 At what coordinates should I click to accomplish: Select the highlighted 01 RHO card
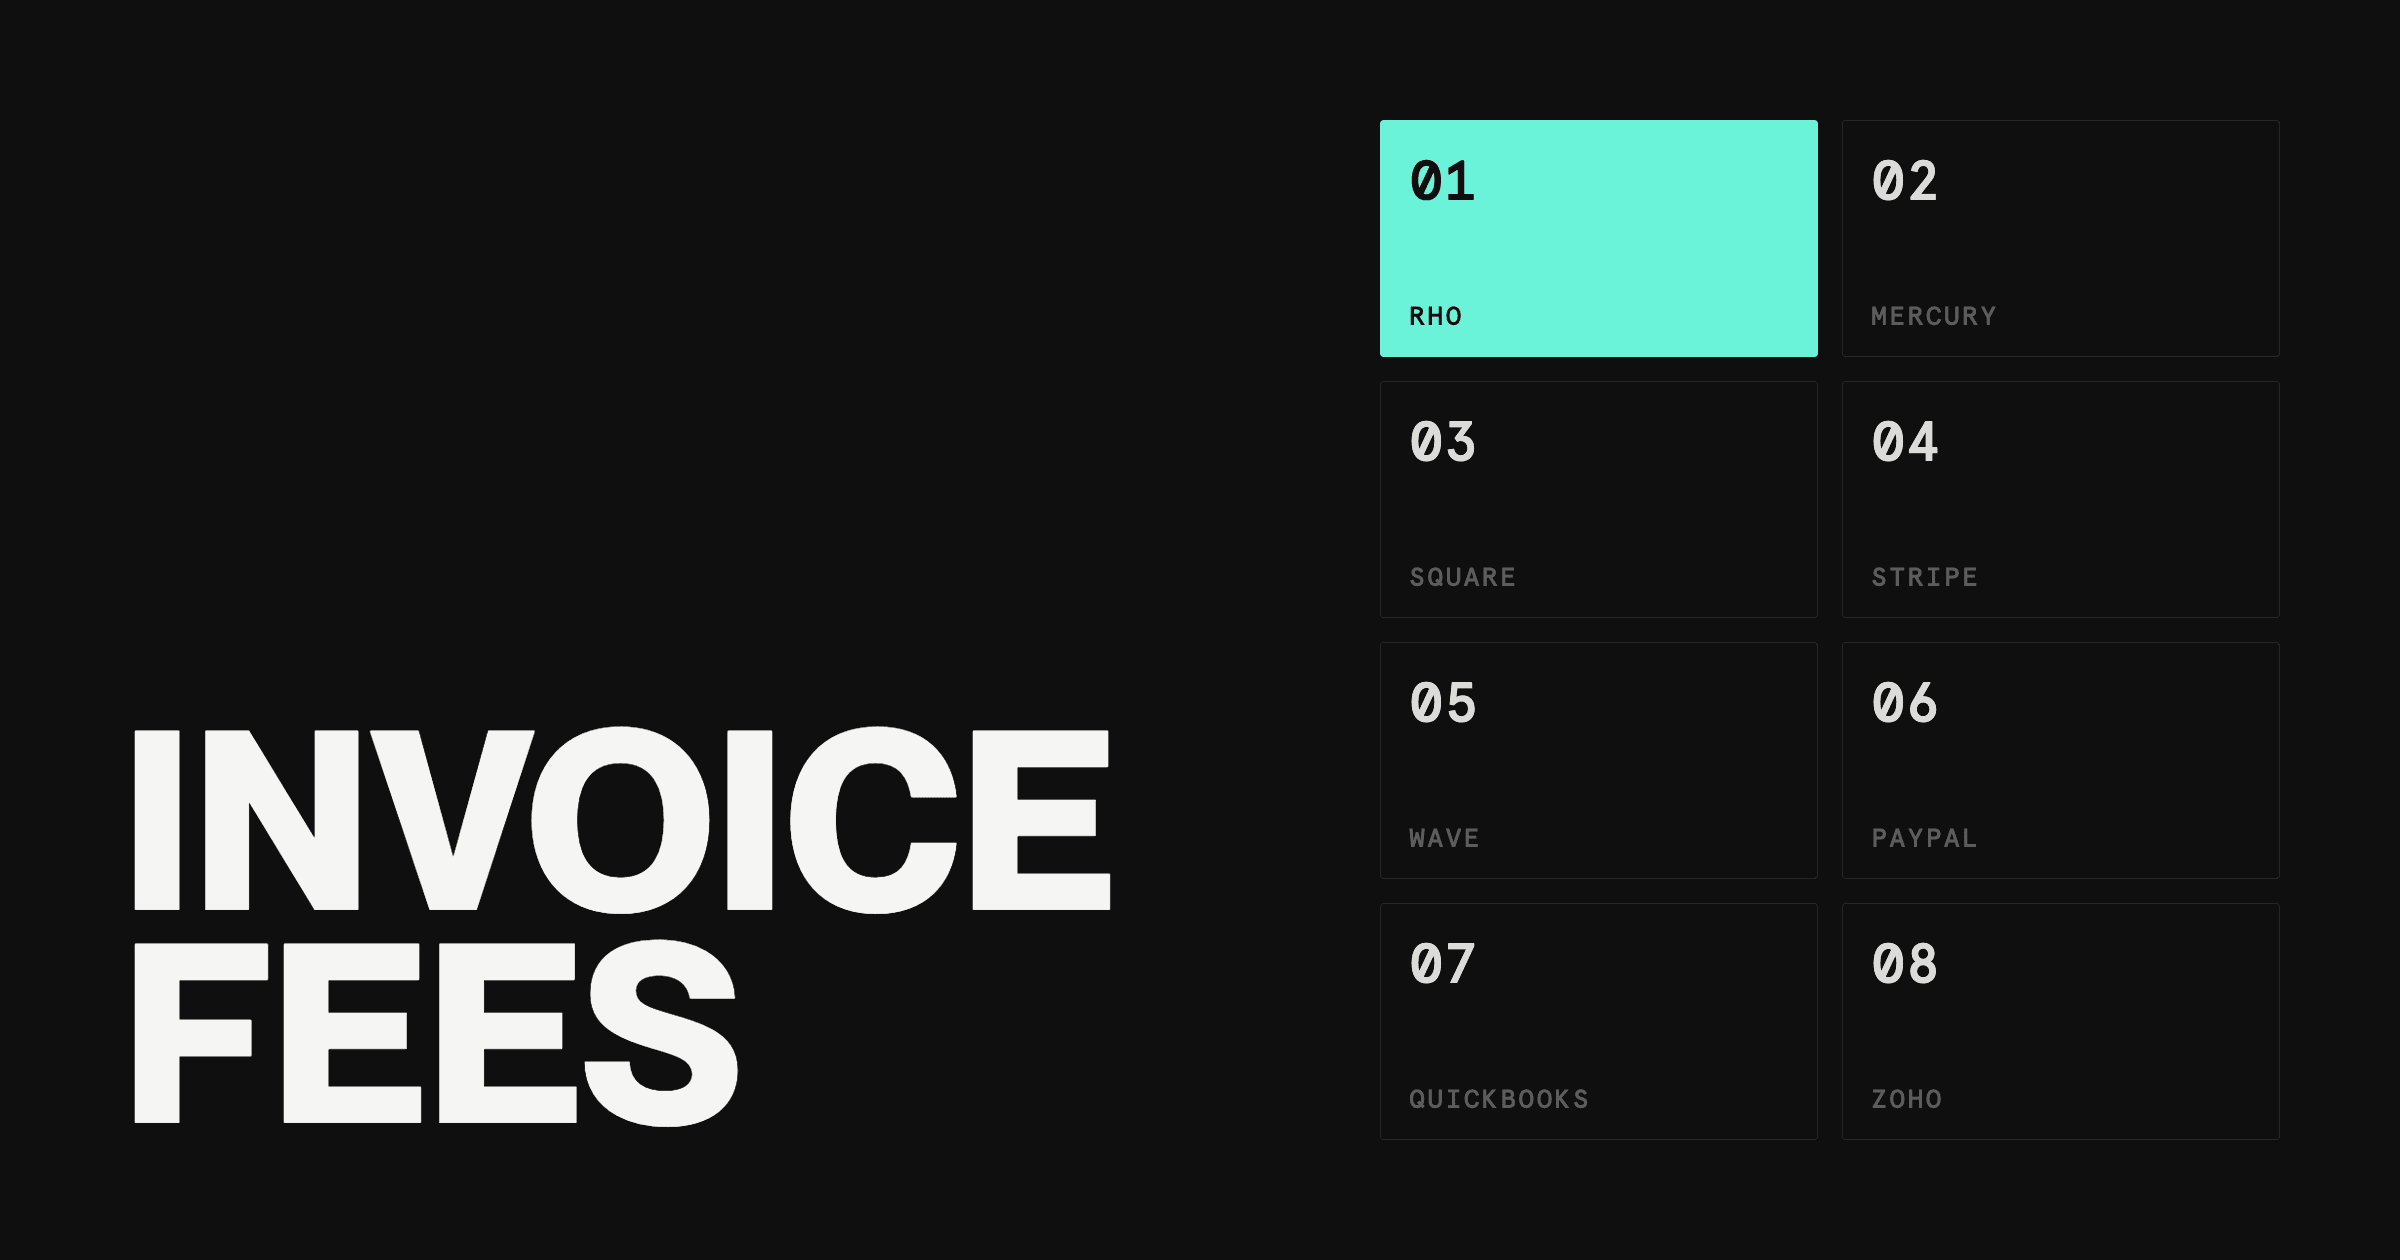point(1598,238)
